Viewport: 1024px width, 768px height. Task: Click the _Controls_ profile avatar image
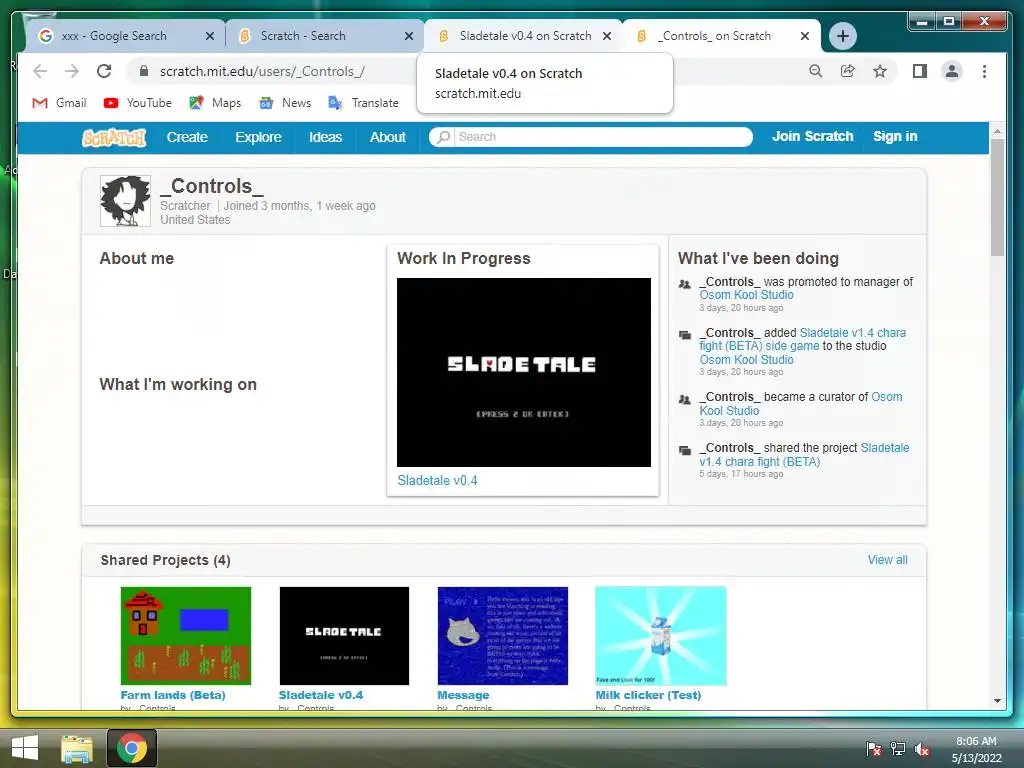point(125,200)
